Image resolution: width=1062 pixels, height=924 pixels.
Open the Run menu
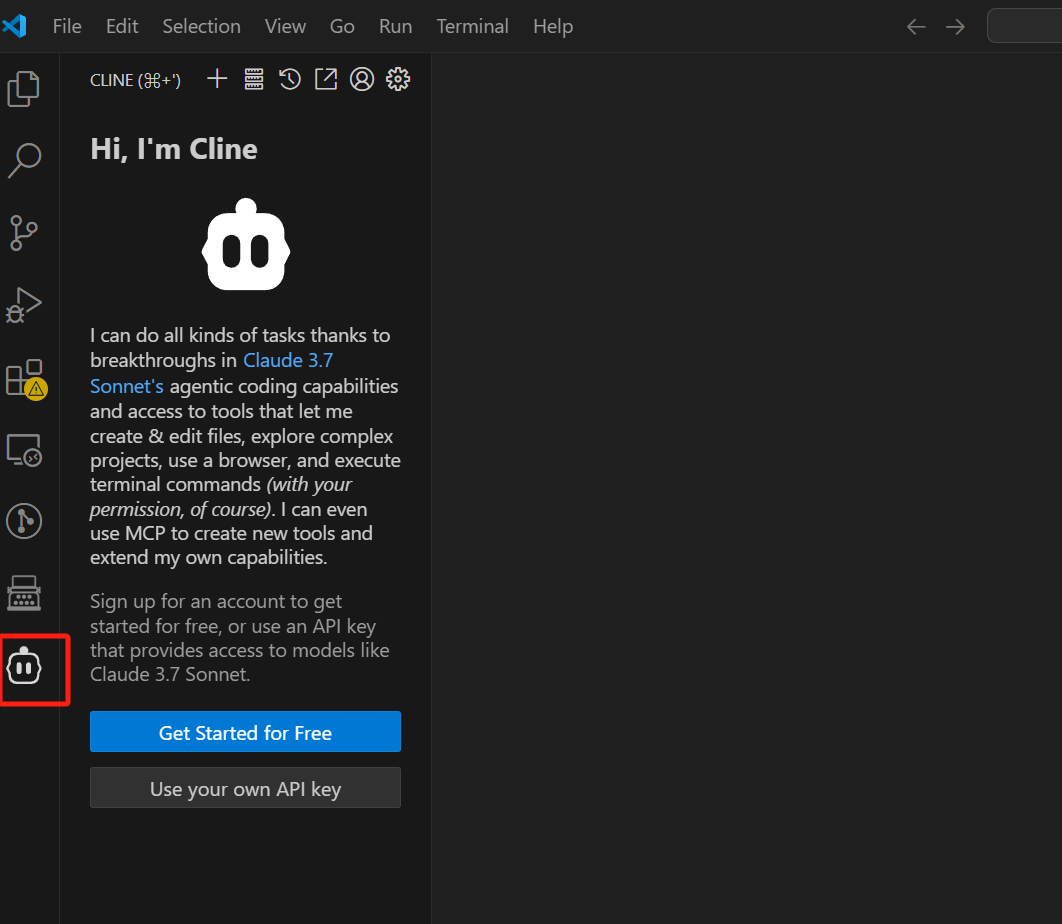(x=396, y=26)
